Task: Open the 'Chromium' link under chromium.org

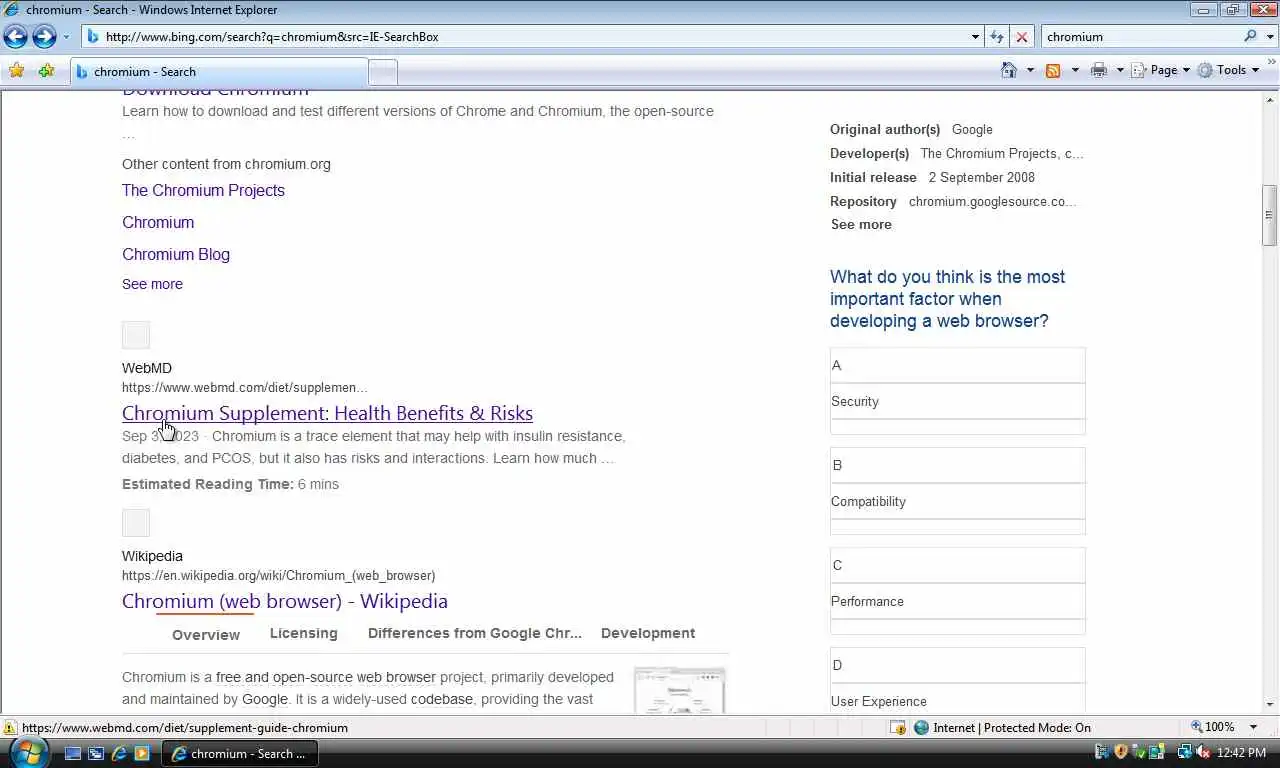Action: pos(158,222)
